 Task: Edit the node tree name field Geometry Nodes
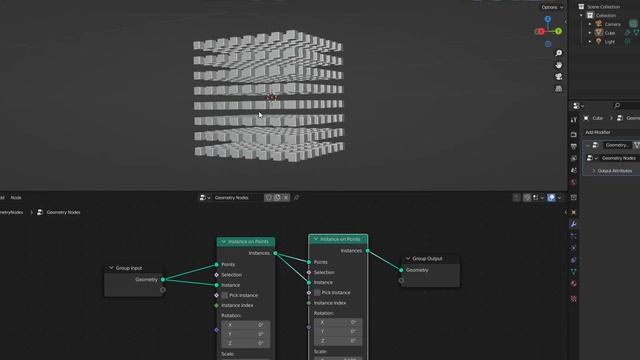click(238, 198)
